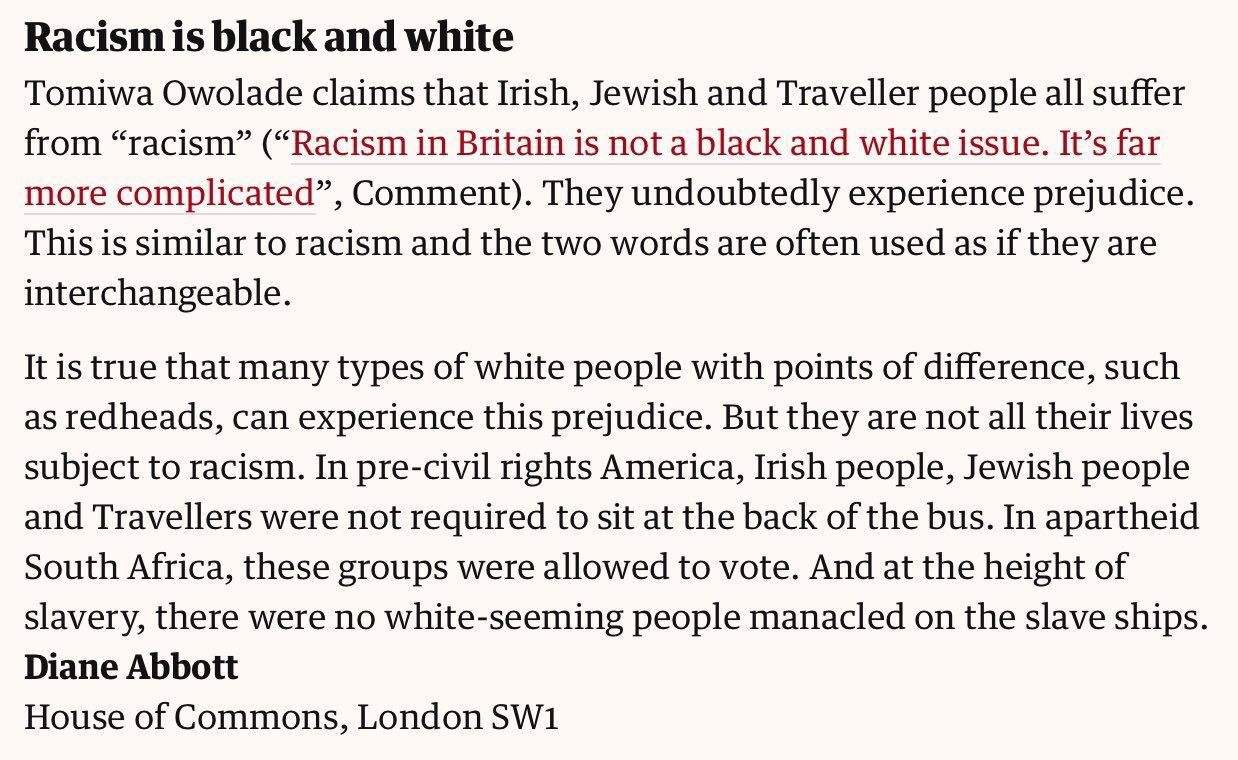Click the author name Diane Abbott
Viewport: 1238px width, 760px height.
(131, 668)
